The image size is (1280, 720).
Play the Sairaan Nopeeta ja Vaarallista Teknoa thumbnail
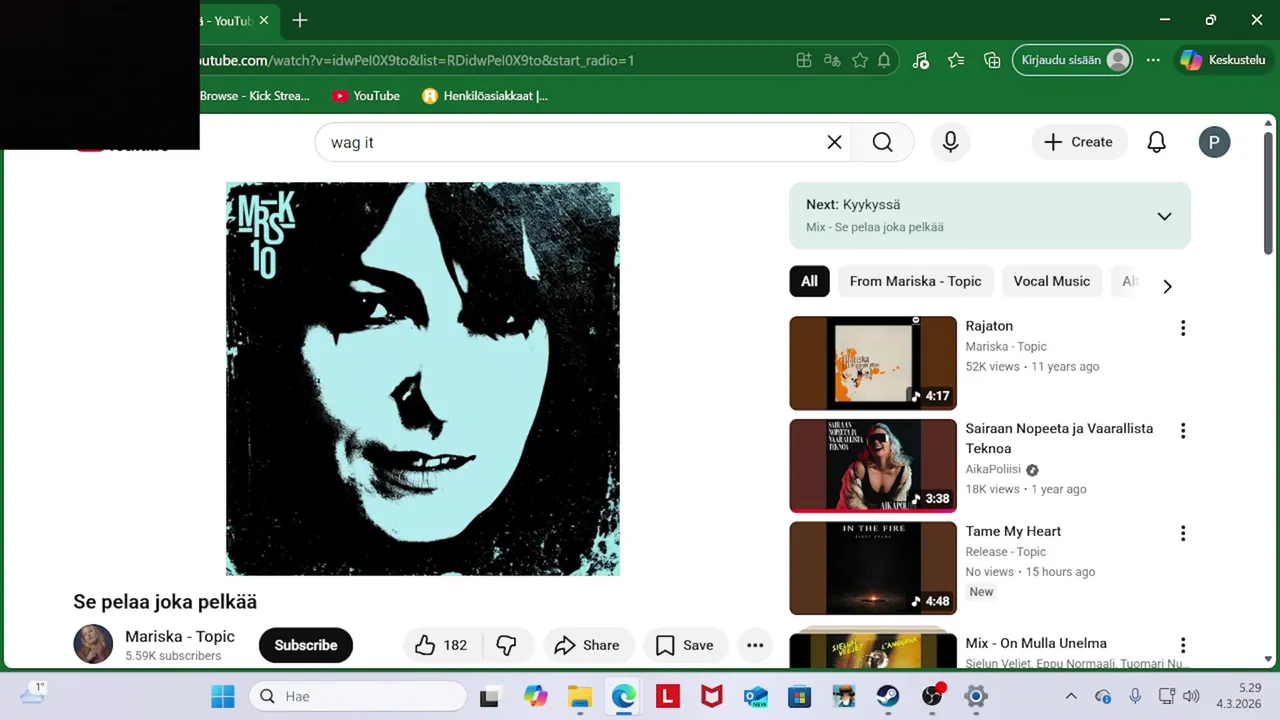coord(873,466)
